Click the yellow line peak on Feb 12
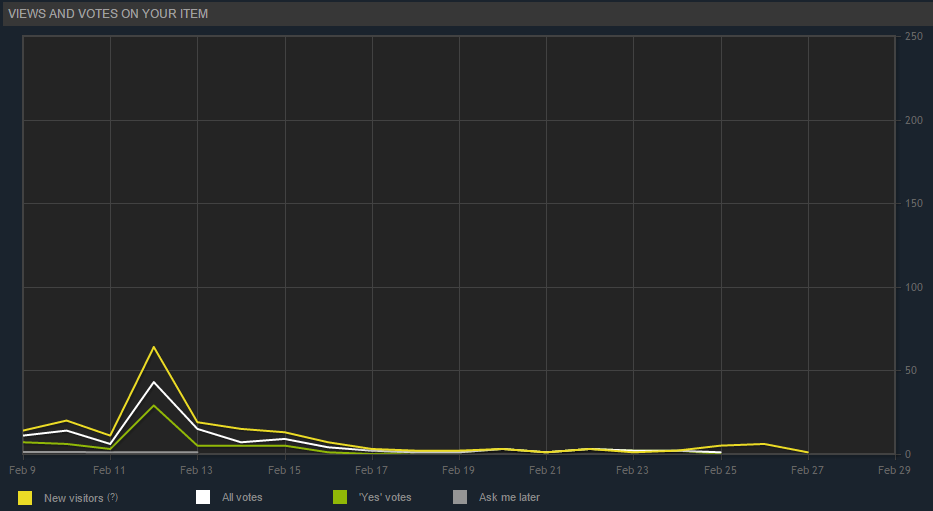 (x=154, y=347)
